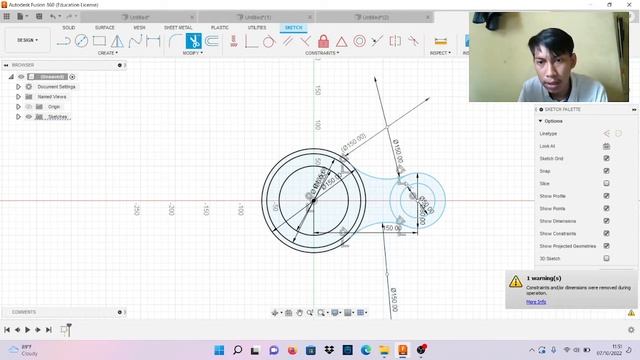This screenshot has height=360, width=640.
Task: Expand Named Views tree node
Action: [x=18, y=97]
